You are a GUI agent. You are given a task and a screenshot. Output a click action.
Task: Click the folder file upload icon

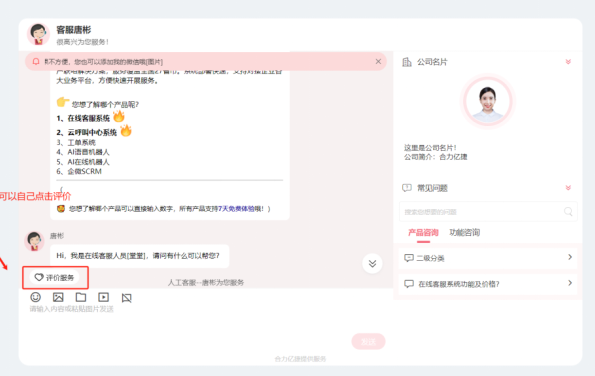(x=81, y=297)
